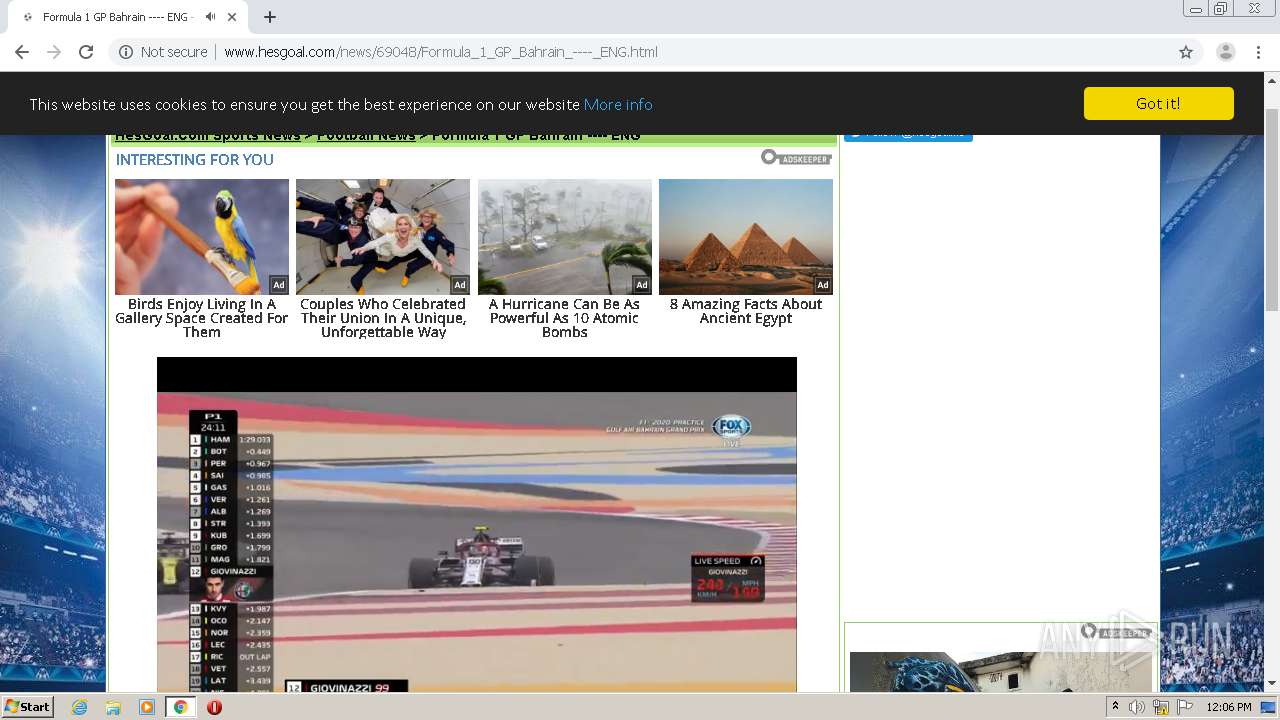Read '8 Amazing Facts About Ancient Egypt'
Screen dimensions: 1280x720
coord(746,311)
